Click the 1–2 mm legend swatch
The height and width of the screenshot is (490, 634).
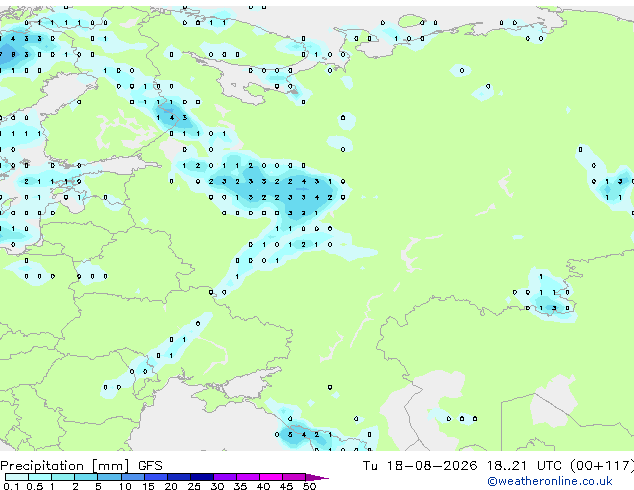(63, 477)
